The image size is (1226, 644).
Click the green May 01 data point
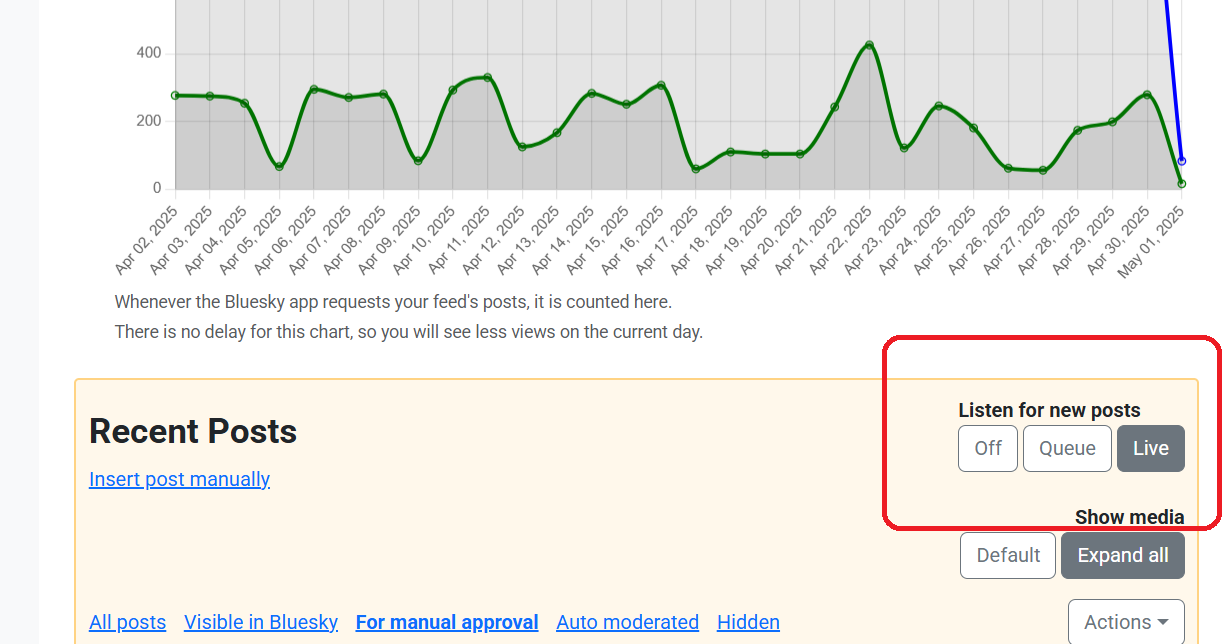point(1181,184)
